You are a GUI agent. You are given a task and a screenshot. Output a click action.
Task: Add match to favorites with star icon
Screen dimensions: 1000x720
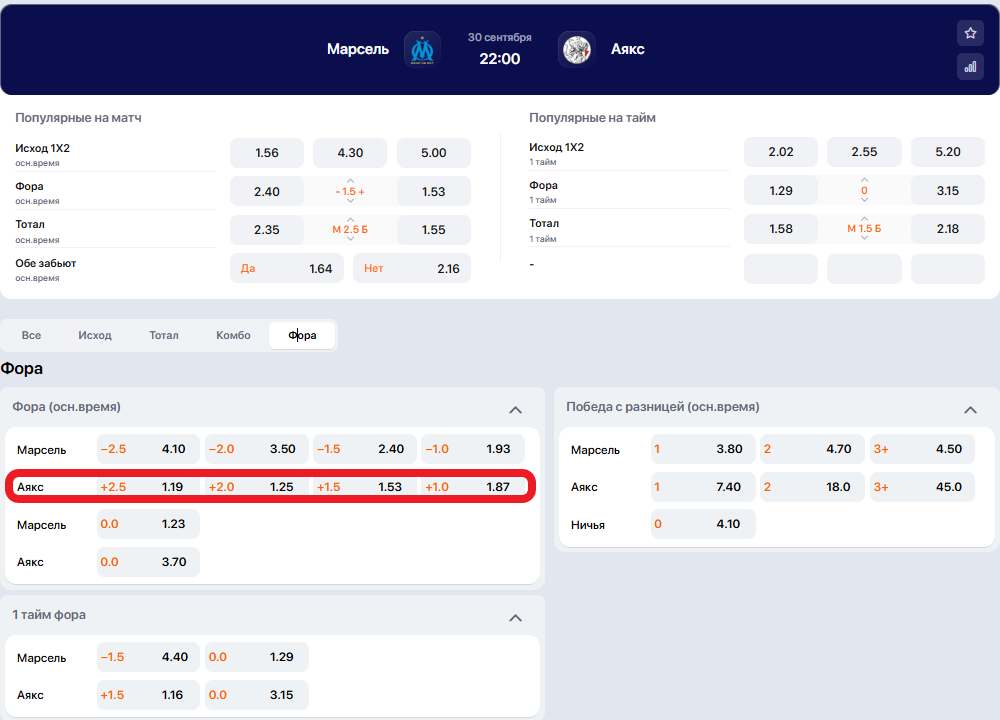[970, 33]
